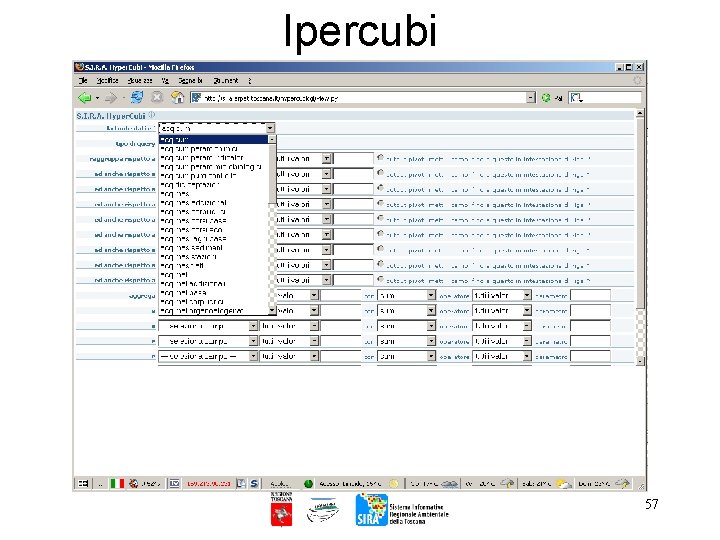Go to the home page icon

(177, 97)
